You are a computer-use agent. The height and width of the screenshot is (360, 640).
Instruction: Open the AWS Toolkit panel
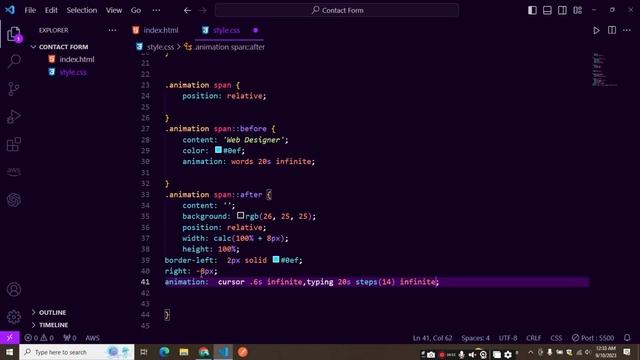[x=14, y=172]
